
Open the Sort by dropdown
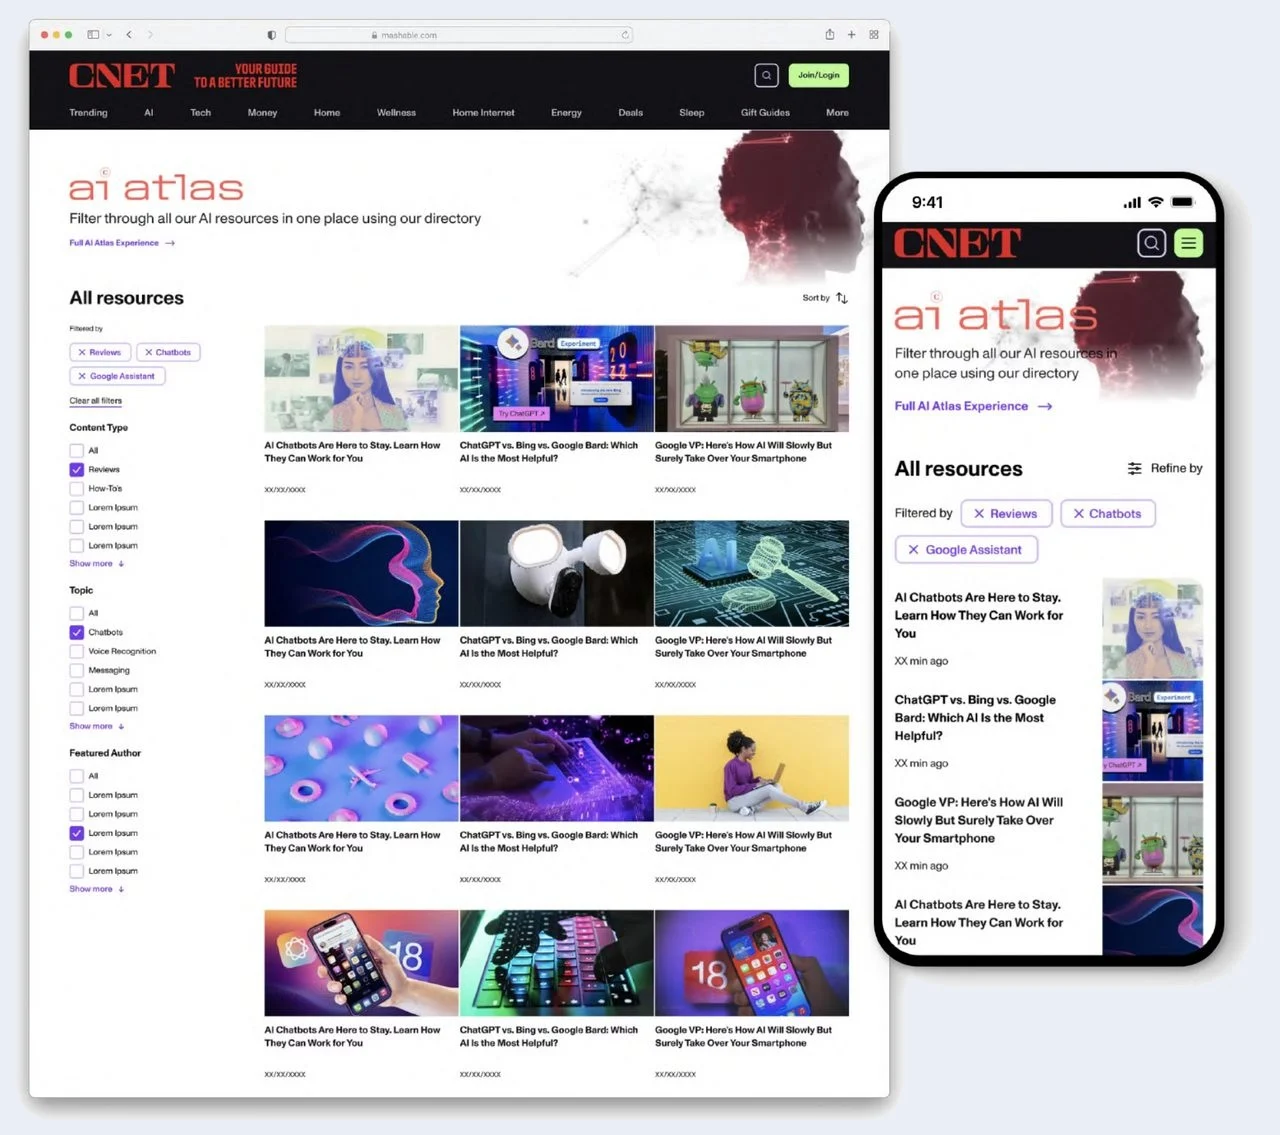(825, 298)
